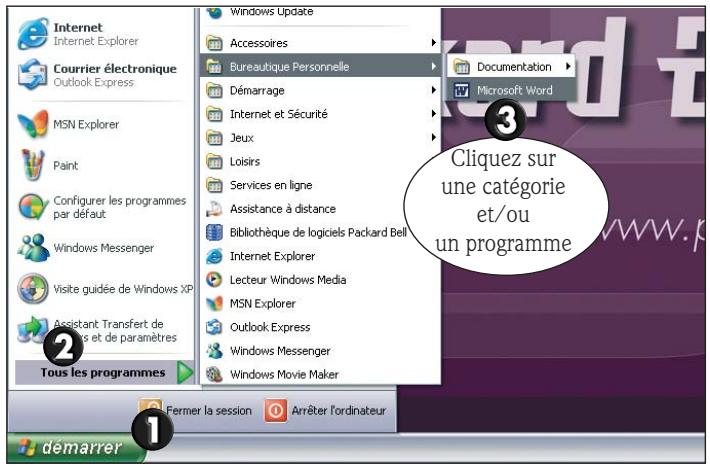Click the Bibliothèque de logiciels Packard Bell icon
This screenshot has height=468, width=710.
(x=214, y=232)
